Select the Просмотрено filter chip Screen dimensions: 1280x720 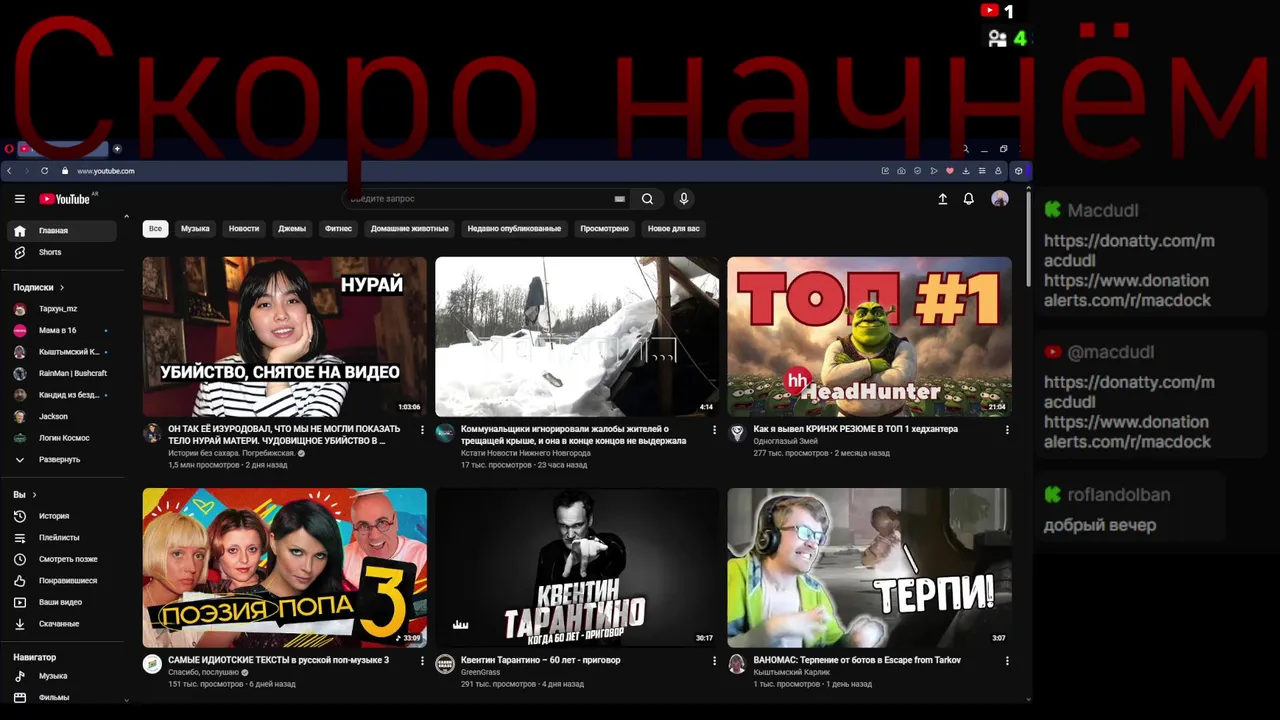[x=605, y=229]
